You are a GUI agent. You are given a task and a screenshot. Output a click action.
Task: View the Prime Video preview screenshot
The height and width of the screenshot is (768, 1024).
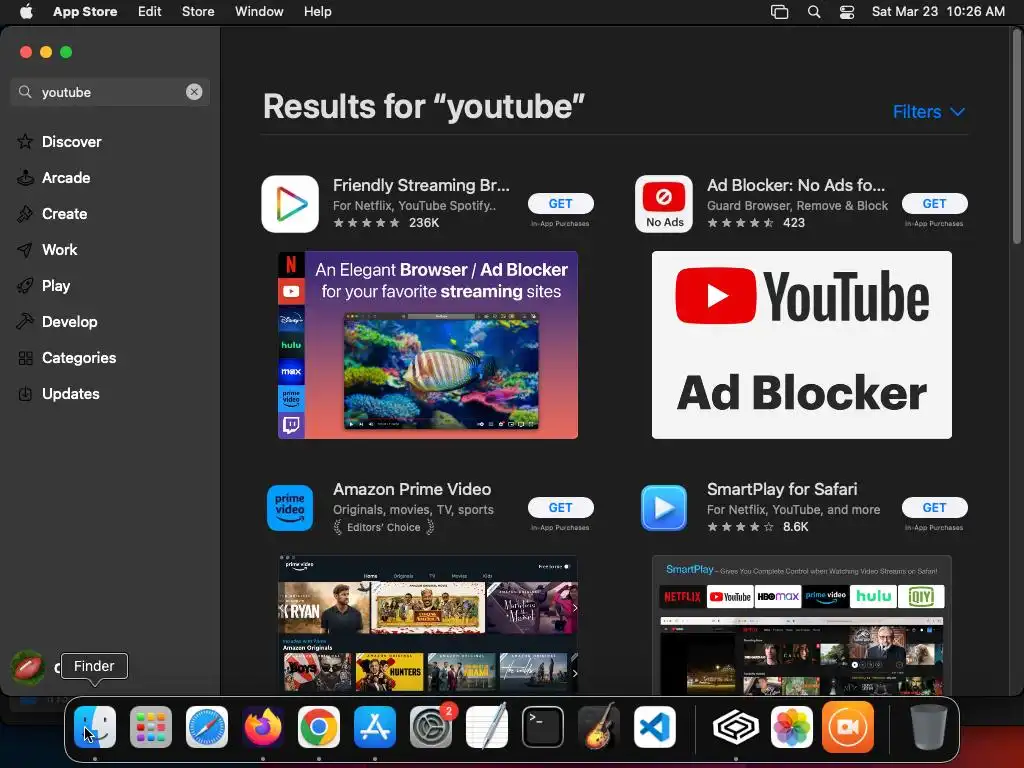point(428,624)
